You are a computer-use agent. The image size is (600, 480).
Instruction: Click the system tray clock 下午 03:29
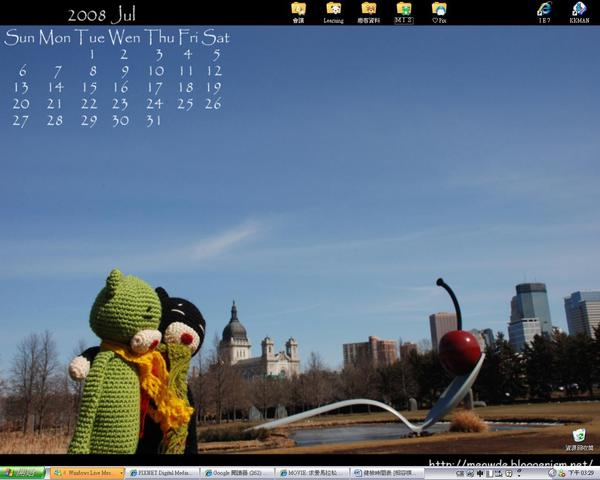[581, 473]
